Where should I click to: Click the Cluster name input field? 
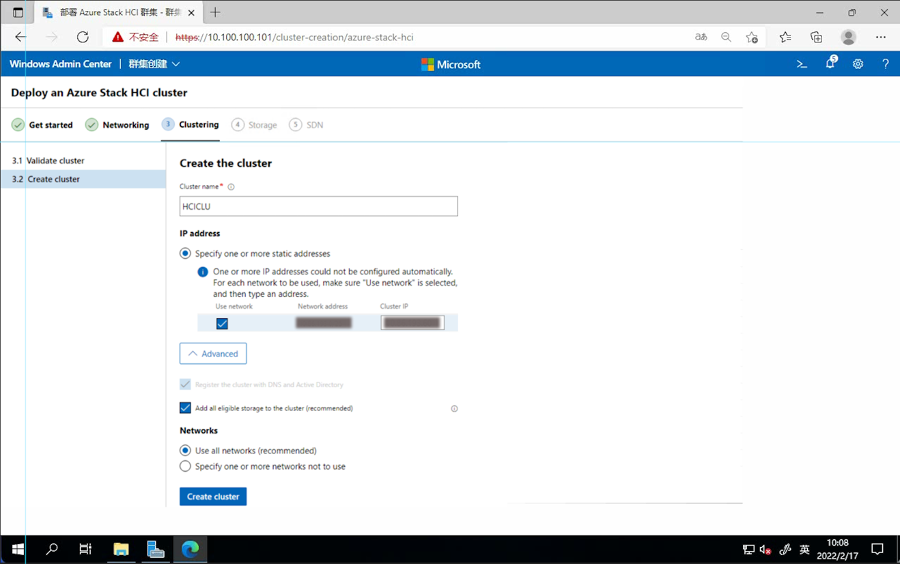click(319, 207)
